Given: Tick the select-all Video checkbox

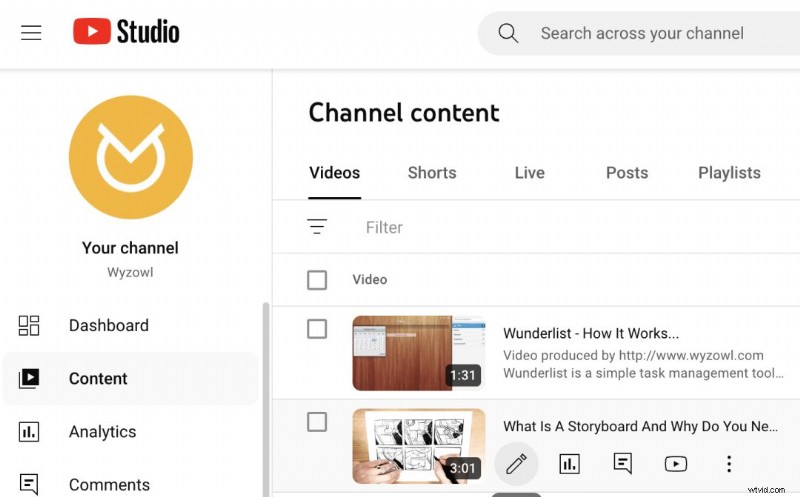Looking at the screenshot, I should 317,280.
